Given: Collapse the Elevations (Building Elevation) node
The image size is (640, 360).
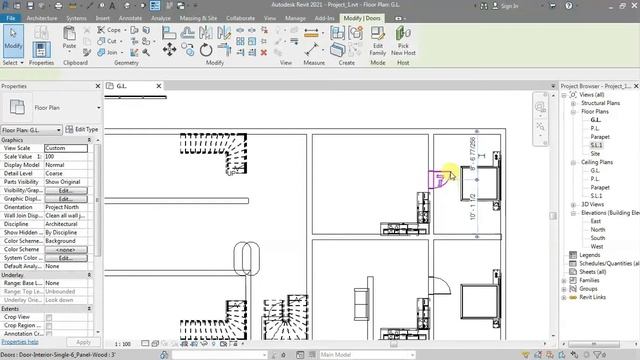Looking at the screenshot, I should point(573,213).
